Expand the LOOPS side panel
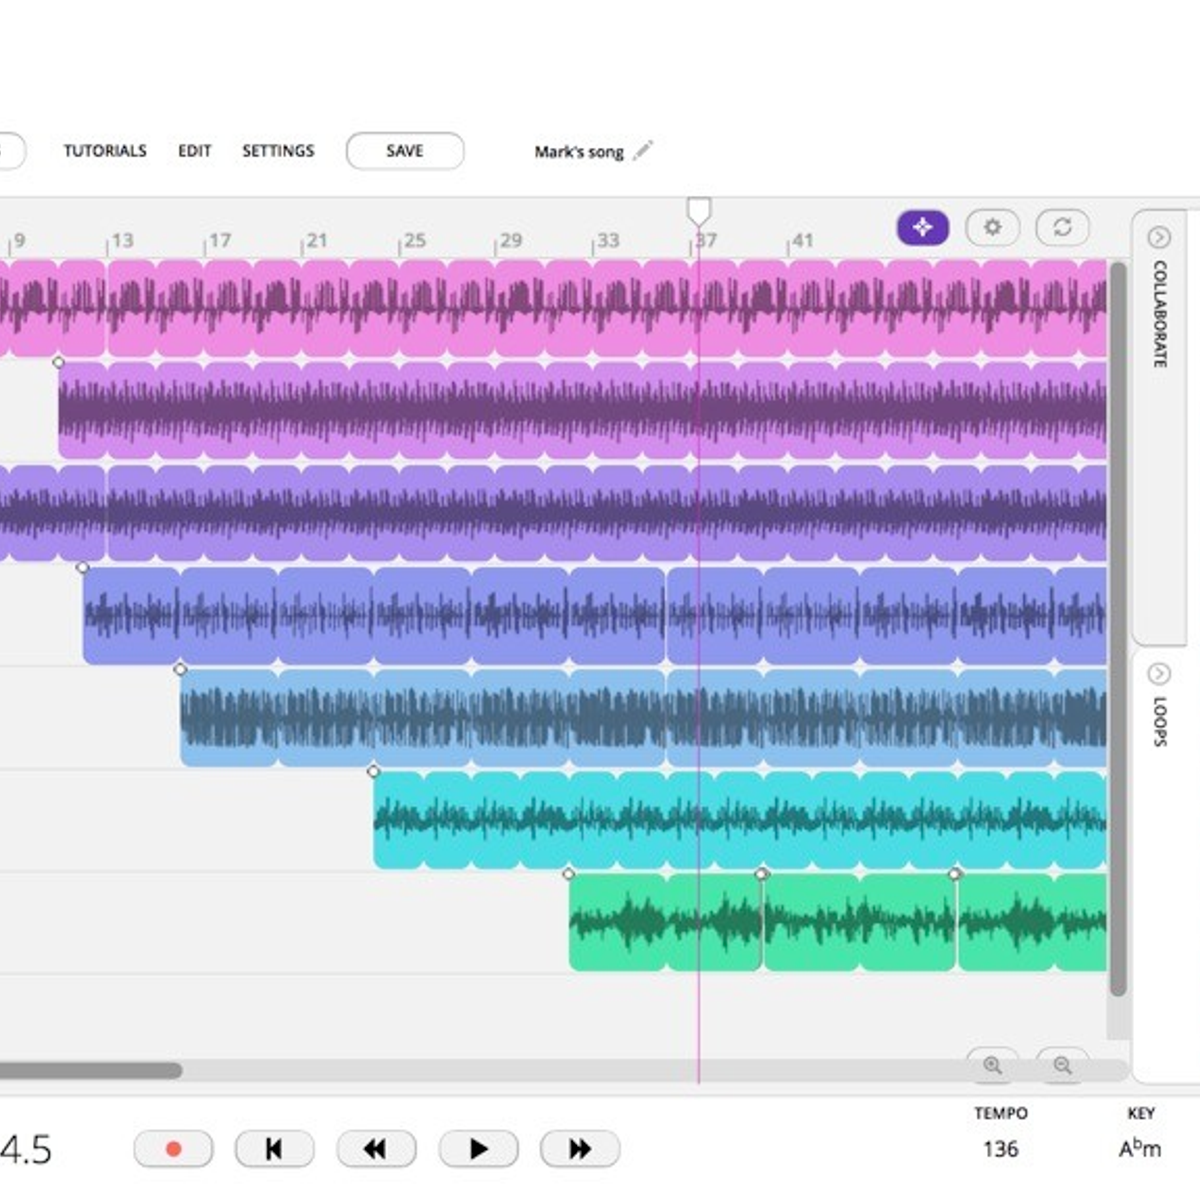The width and height of the screenshot is (1200, 1200). click(1160, 672)
